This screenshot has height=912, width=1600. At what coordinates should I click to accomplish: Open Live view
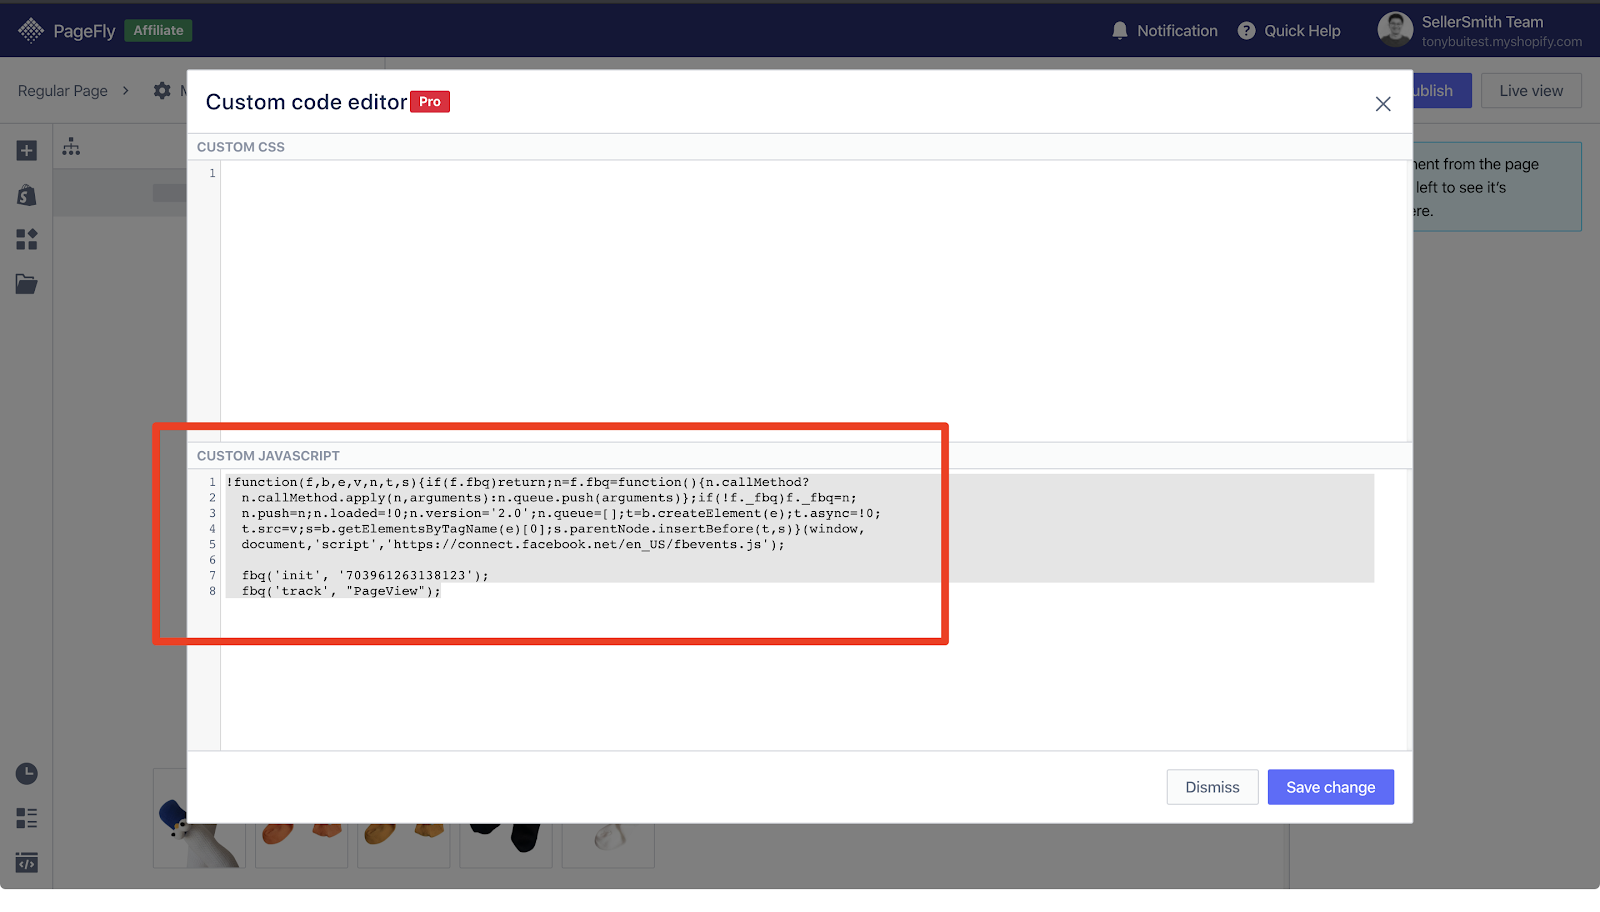tap(1531, 91)
